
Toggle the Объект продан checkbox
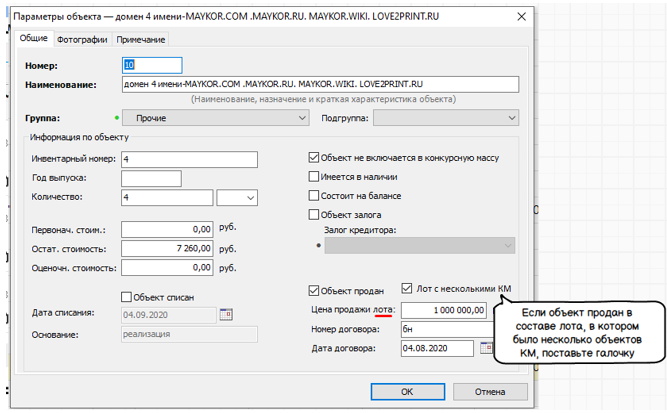click(314, 291)
